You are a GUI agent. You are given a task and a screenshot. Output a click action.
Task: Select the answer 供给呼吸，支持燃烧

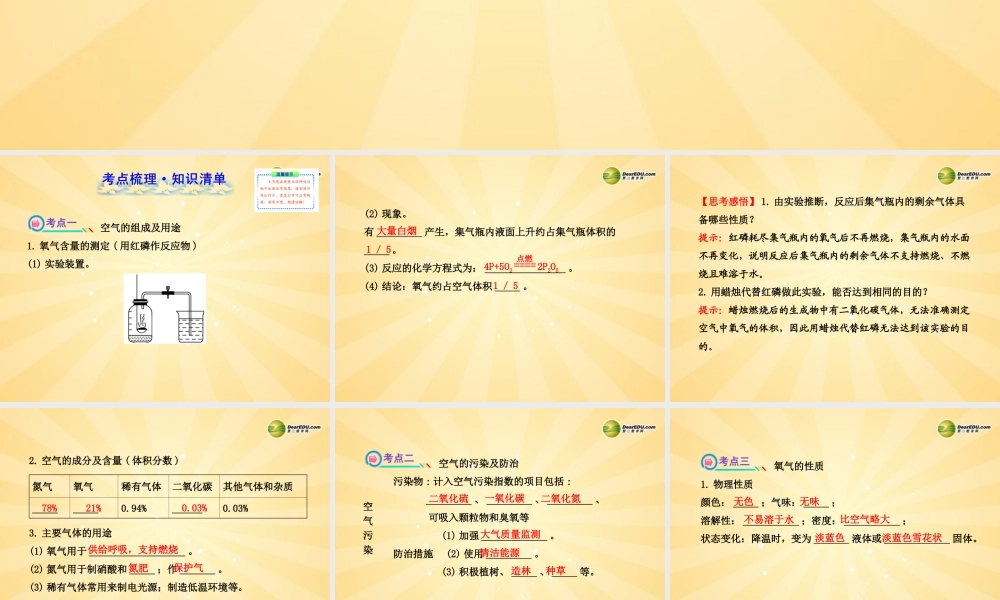pyautogui.click(x=133, y=550)
